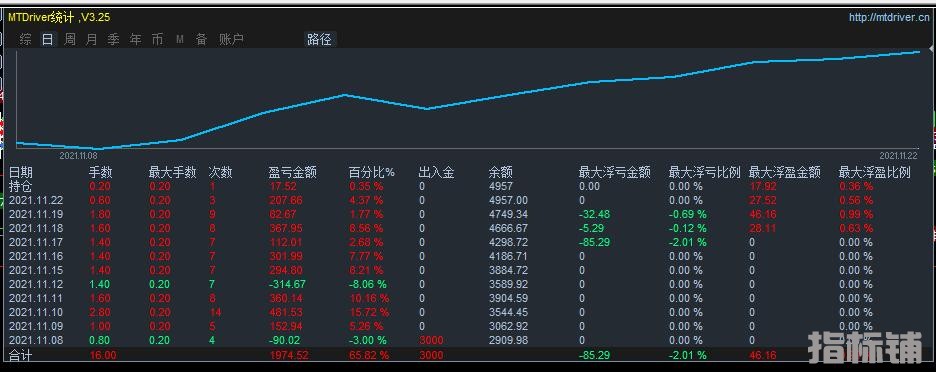Click the 481.53 profit value
Image resolution: width=936 pixels, height=372 pixels.
pos(286,312)
